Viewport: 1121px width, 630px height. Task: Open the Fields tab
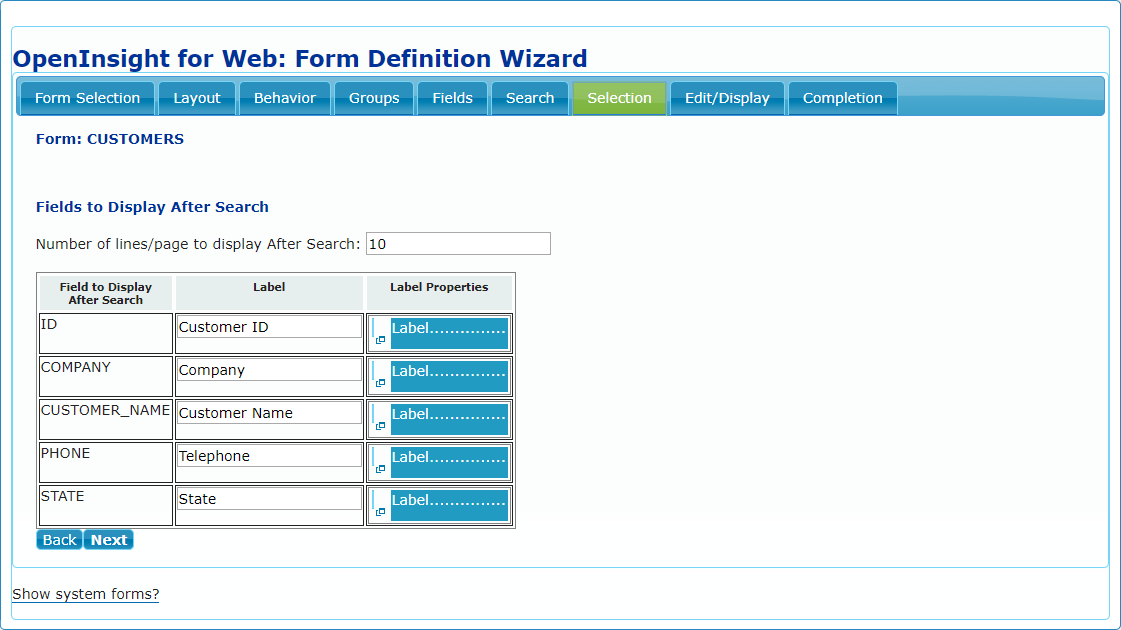453,98
